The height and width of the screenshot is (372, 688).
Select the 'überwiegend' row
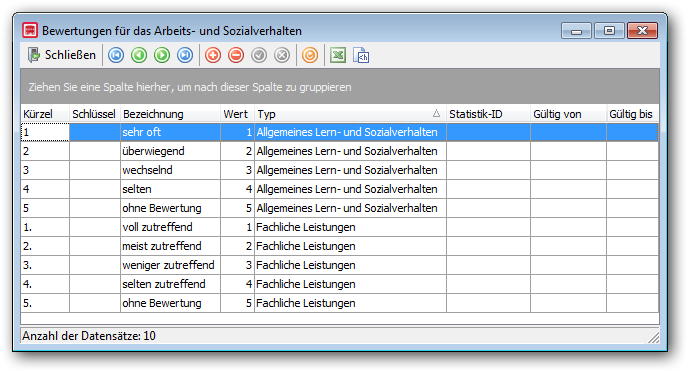[x=339, y=151]
